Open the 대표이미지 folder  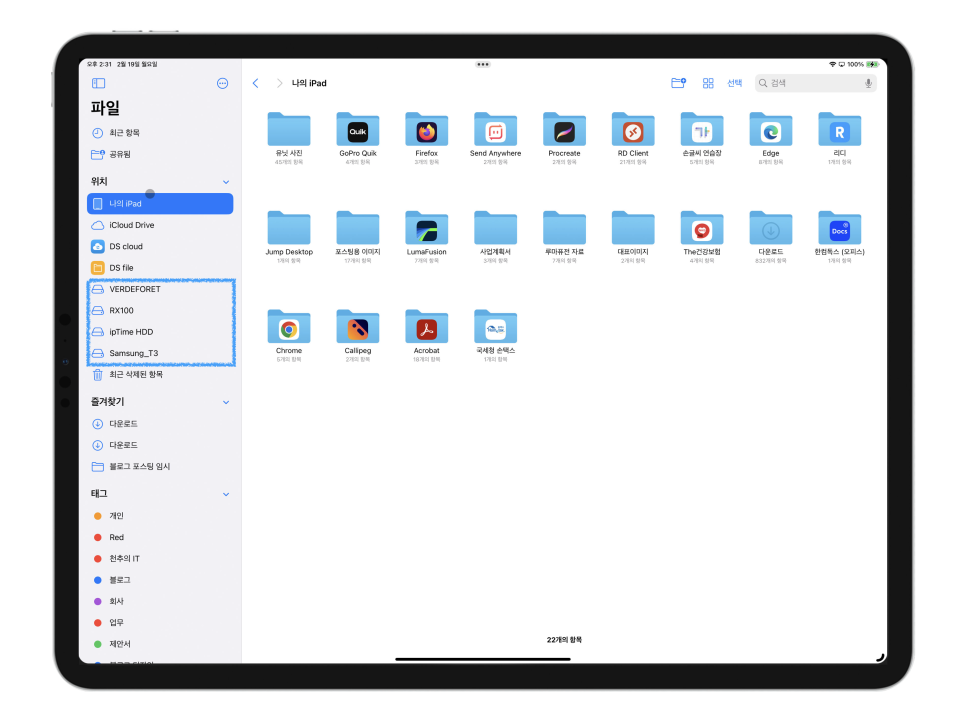coord(633,237)
